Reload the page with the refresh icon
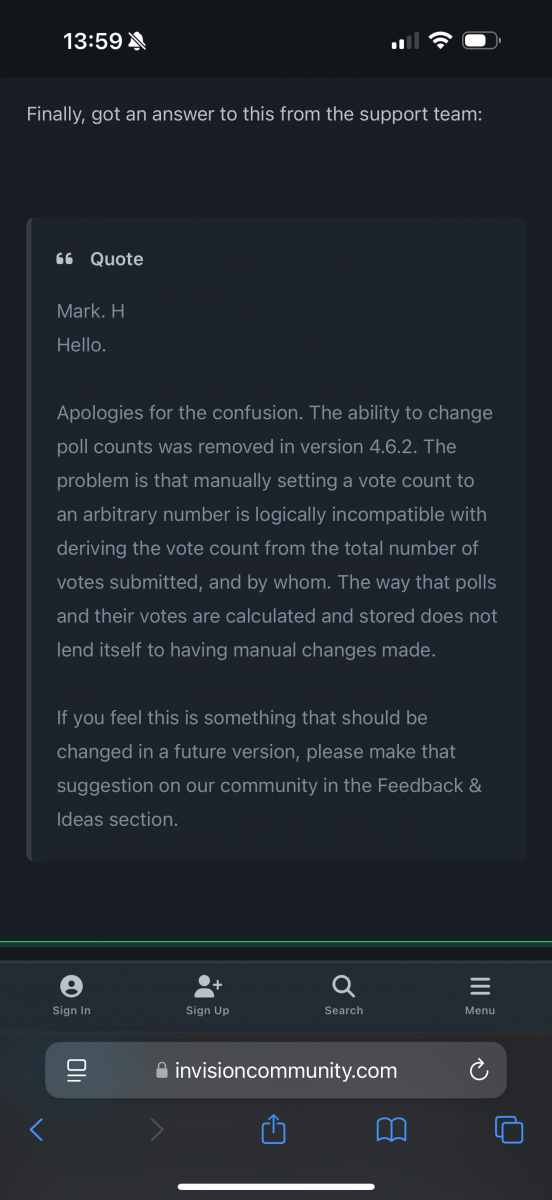Screen dimensions: 552x1200 point(478,1071)
